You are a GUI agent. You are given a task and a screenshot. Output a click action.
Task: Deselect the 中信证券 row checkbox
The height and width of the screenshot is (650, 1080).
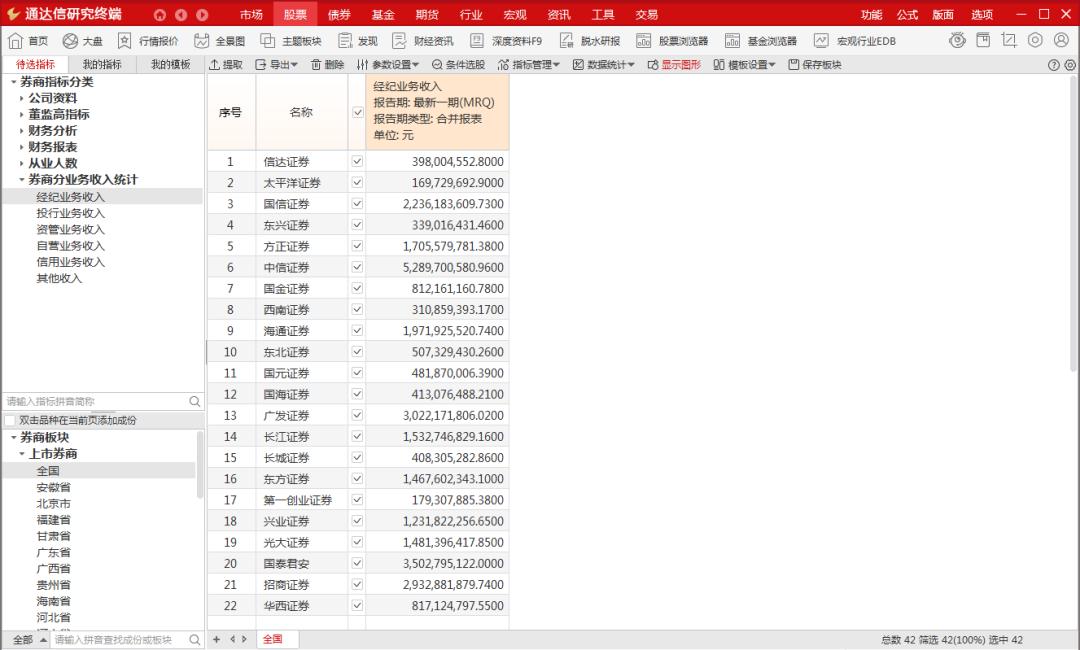pyautogui.click(x=357, y=267)
